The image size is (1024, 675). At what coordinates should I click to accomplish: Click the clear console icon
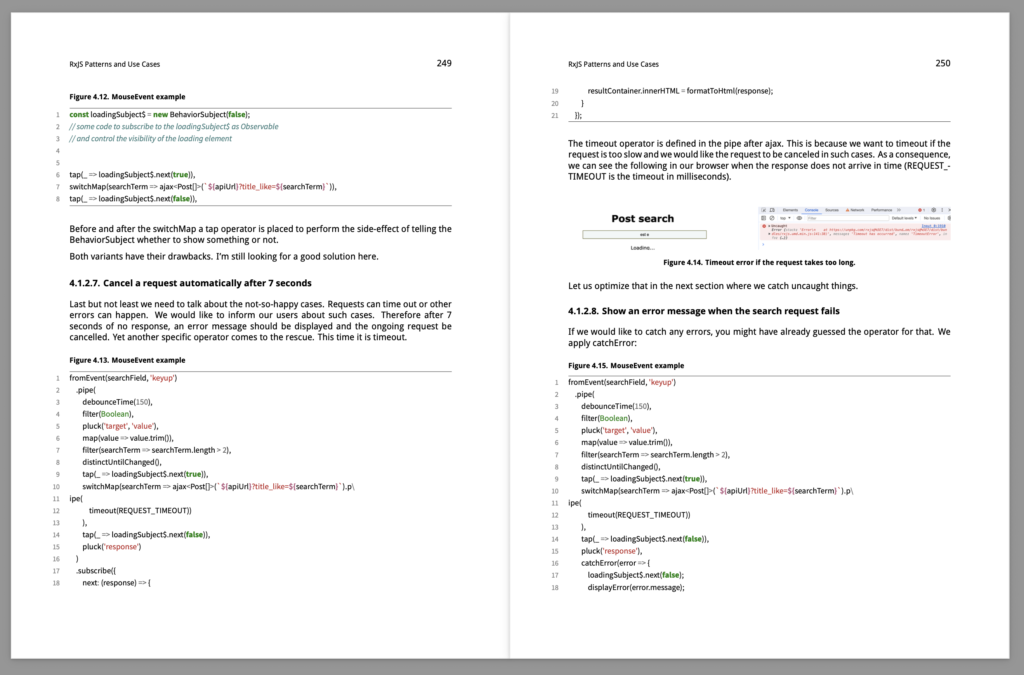(772, 218)
